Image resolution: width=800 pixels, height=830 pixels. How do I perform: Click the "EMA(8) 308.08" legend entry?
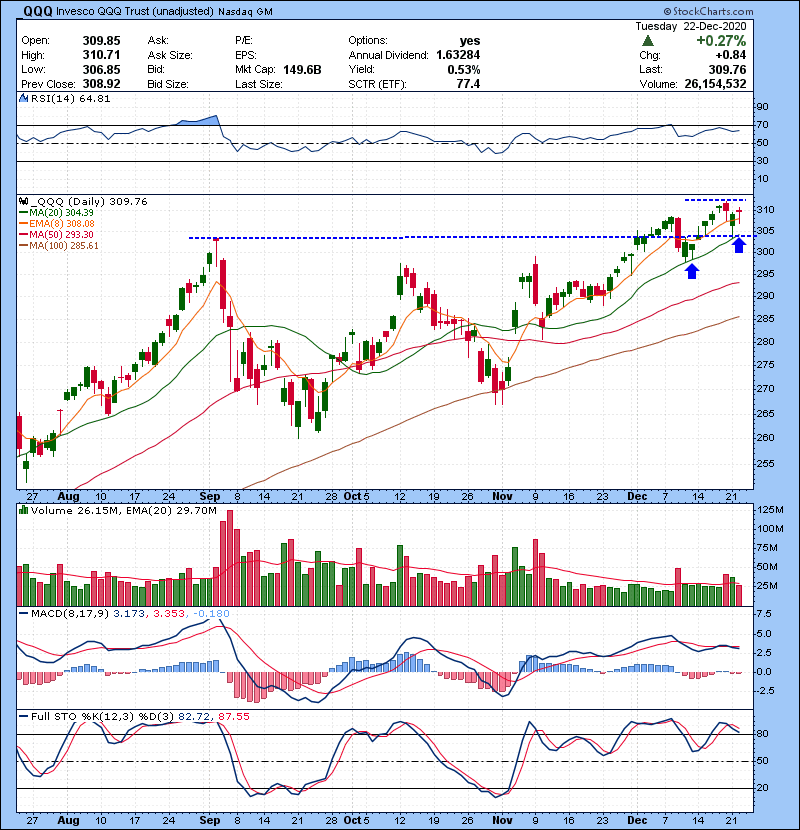(x=62, y=224)
